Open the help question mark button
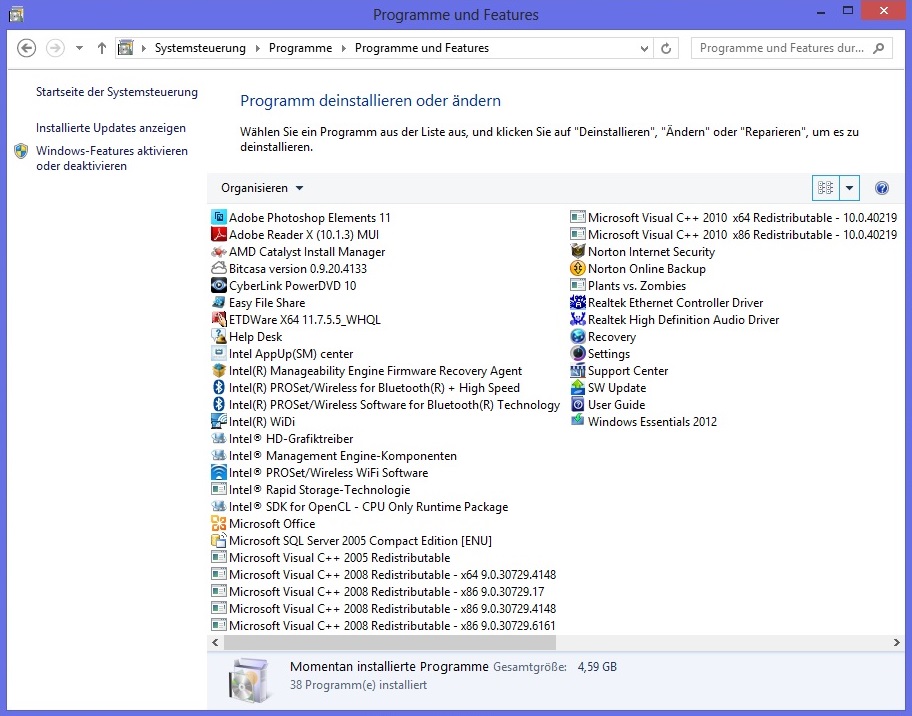This screenshot has height=716, width=912. (881, 188)
